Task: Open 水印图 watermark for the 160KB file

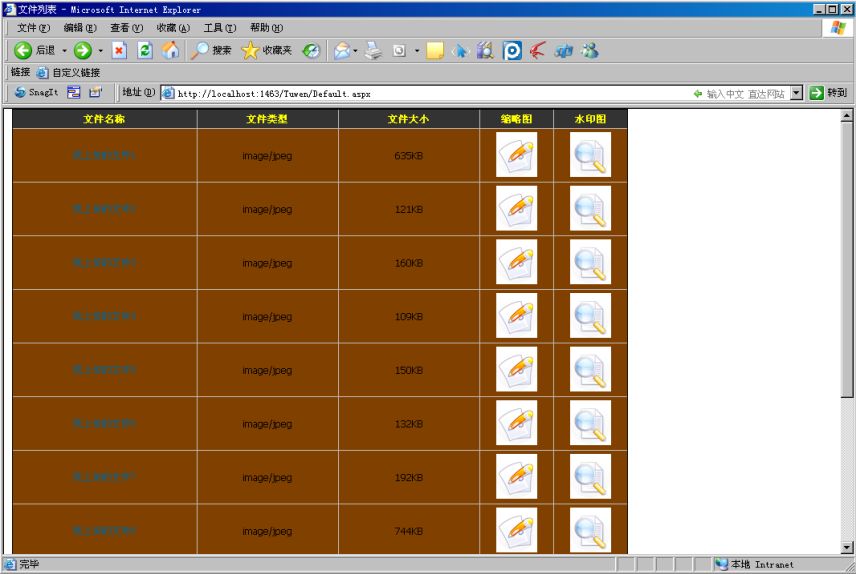Action: (590, 262)
